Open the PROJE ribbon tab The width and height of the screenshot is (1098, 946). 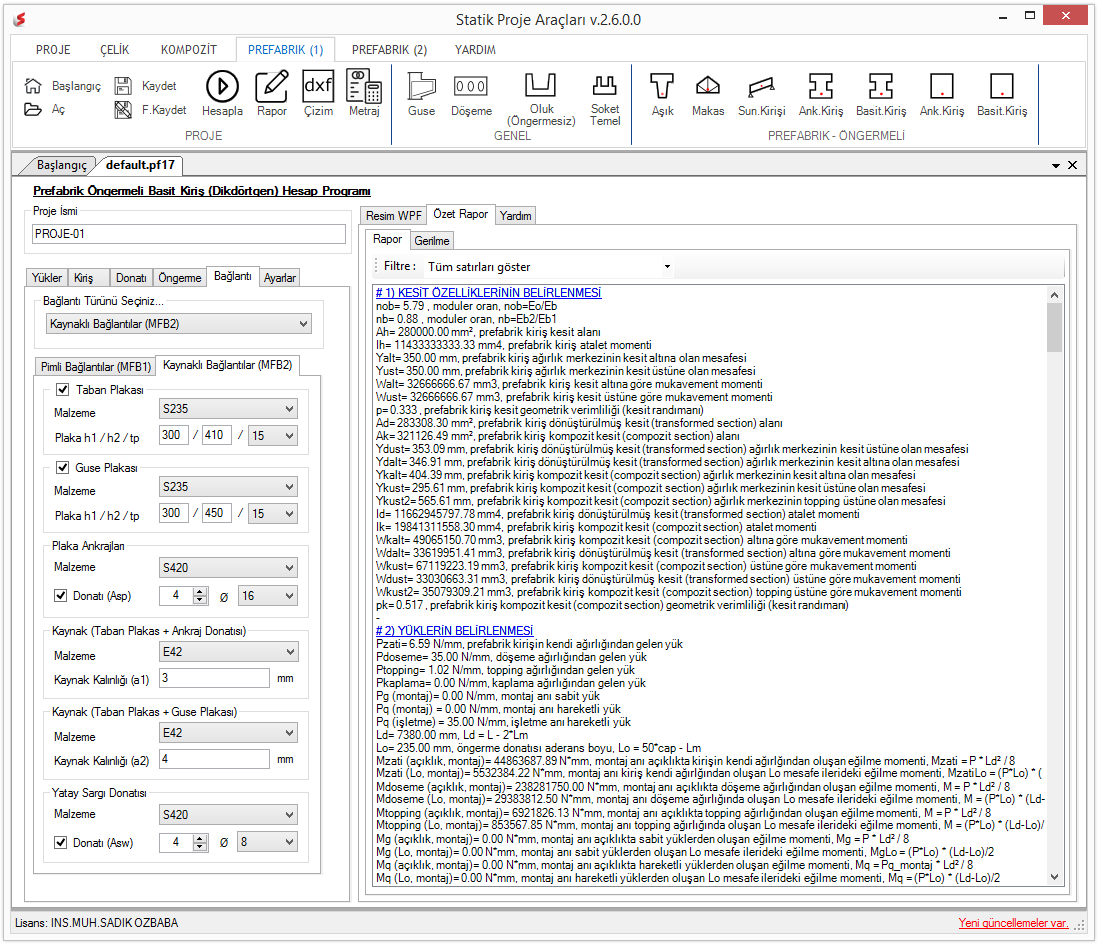(53, 50)
